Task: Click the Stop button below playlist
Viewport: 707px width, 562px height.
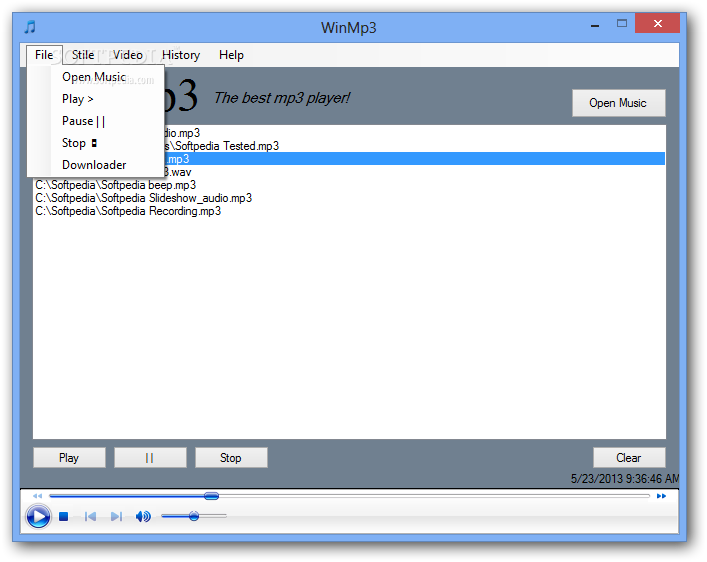Action: click(231, 458)
